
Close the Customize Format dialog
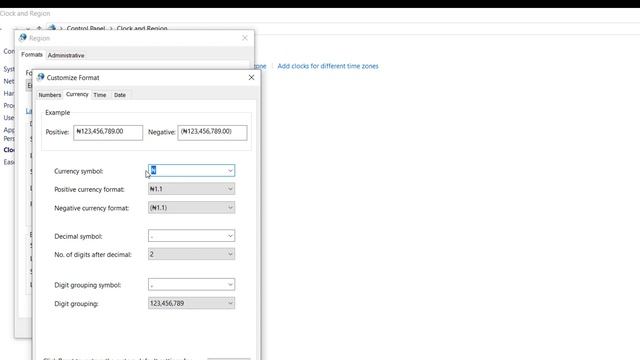[x=251, y=78]
